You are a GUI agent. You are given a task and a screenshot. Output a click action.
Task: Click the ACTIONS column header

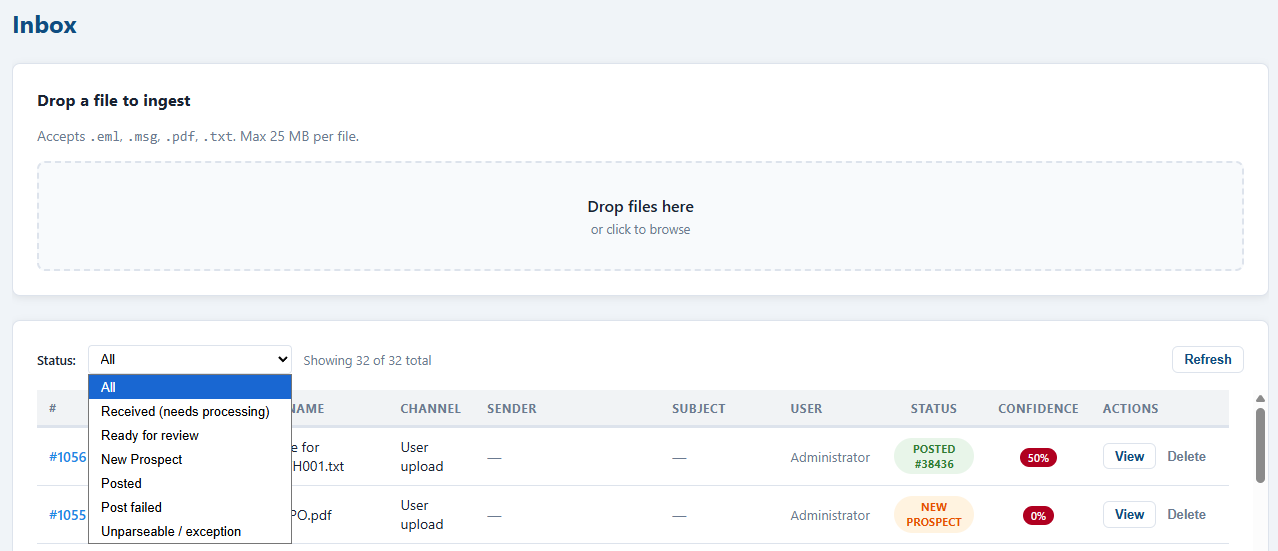tap(1131, 408)
